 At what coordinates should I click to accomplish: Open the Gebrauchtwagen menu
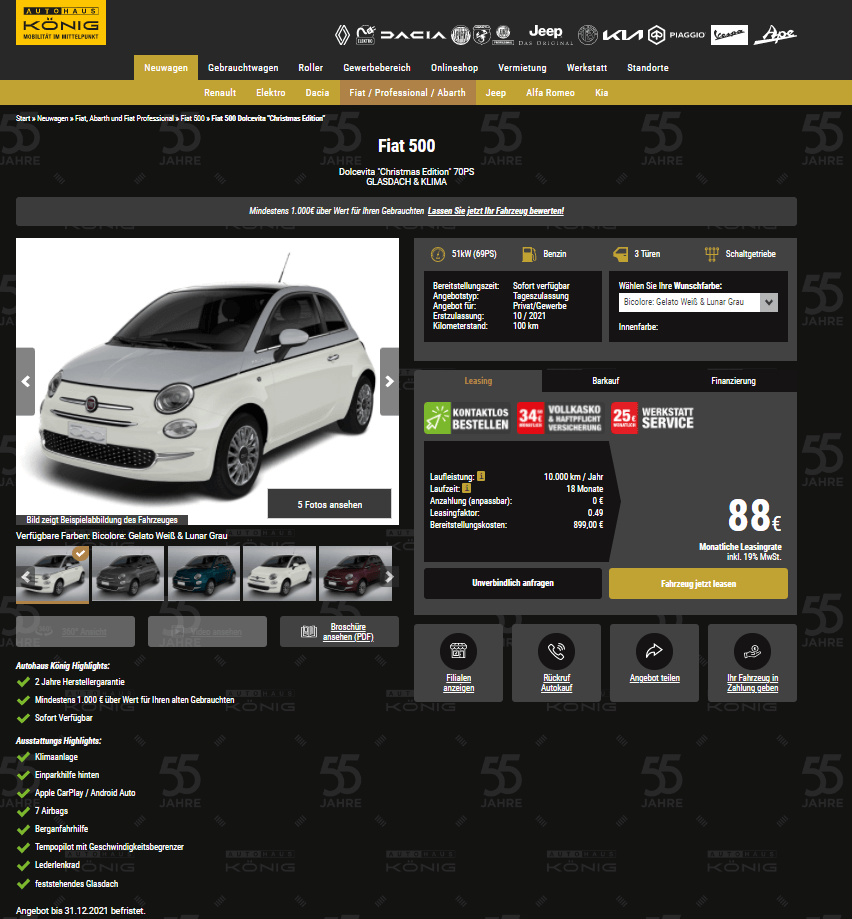[243, 67]
